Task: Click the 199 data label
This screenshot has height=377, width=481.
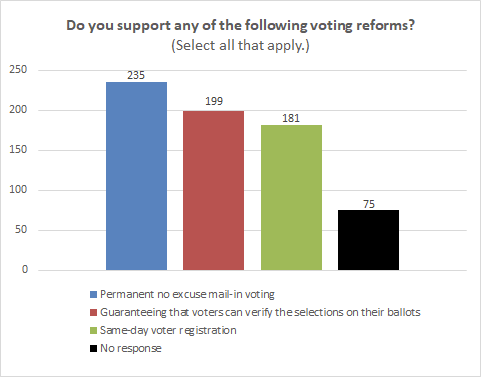Action: click(214, 101)
